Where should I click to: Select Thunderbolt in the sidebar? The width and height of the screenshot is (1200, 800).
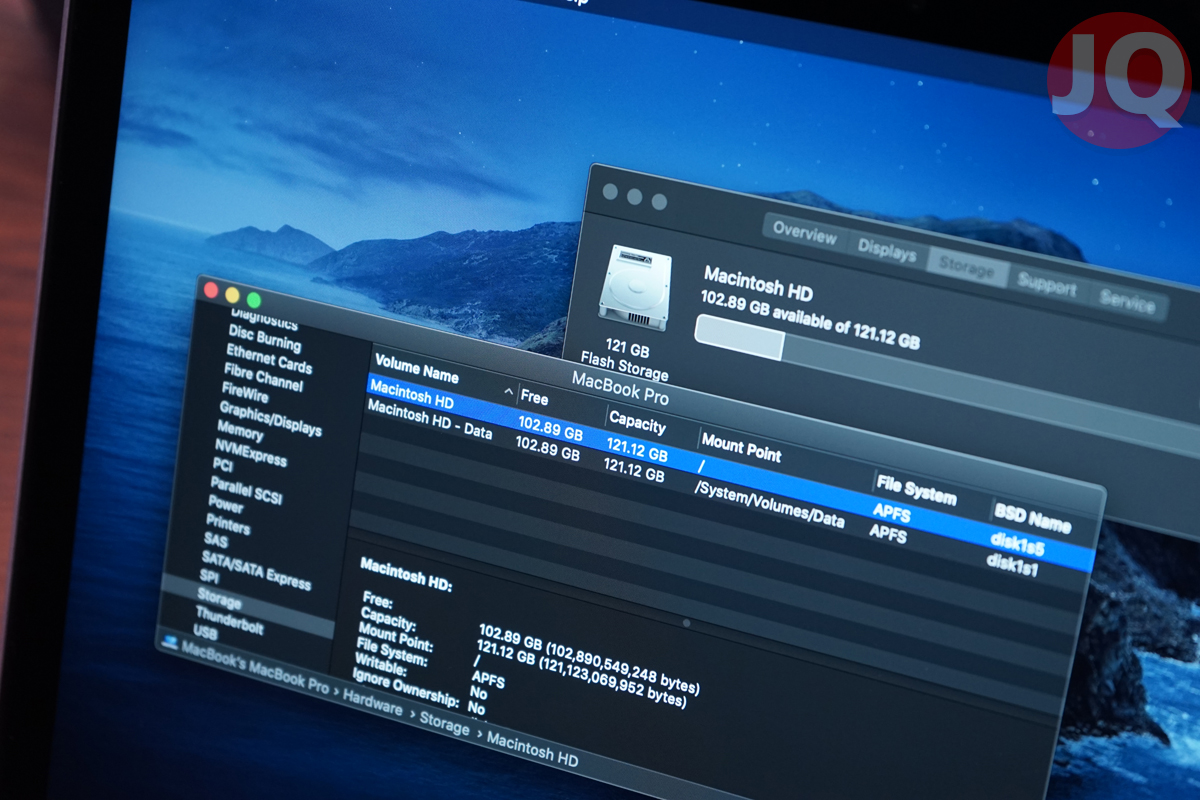point(229,620)
